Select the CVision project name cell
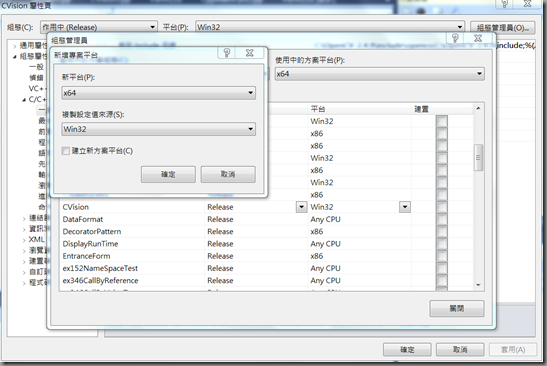547x366 pixels. click(x=132, y=207)
